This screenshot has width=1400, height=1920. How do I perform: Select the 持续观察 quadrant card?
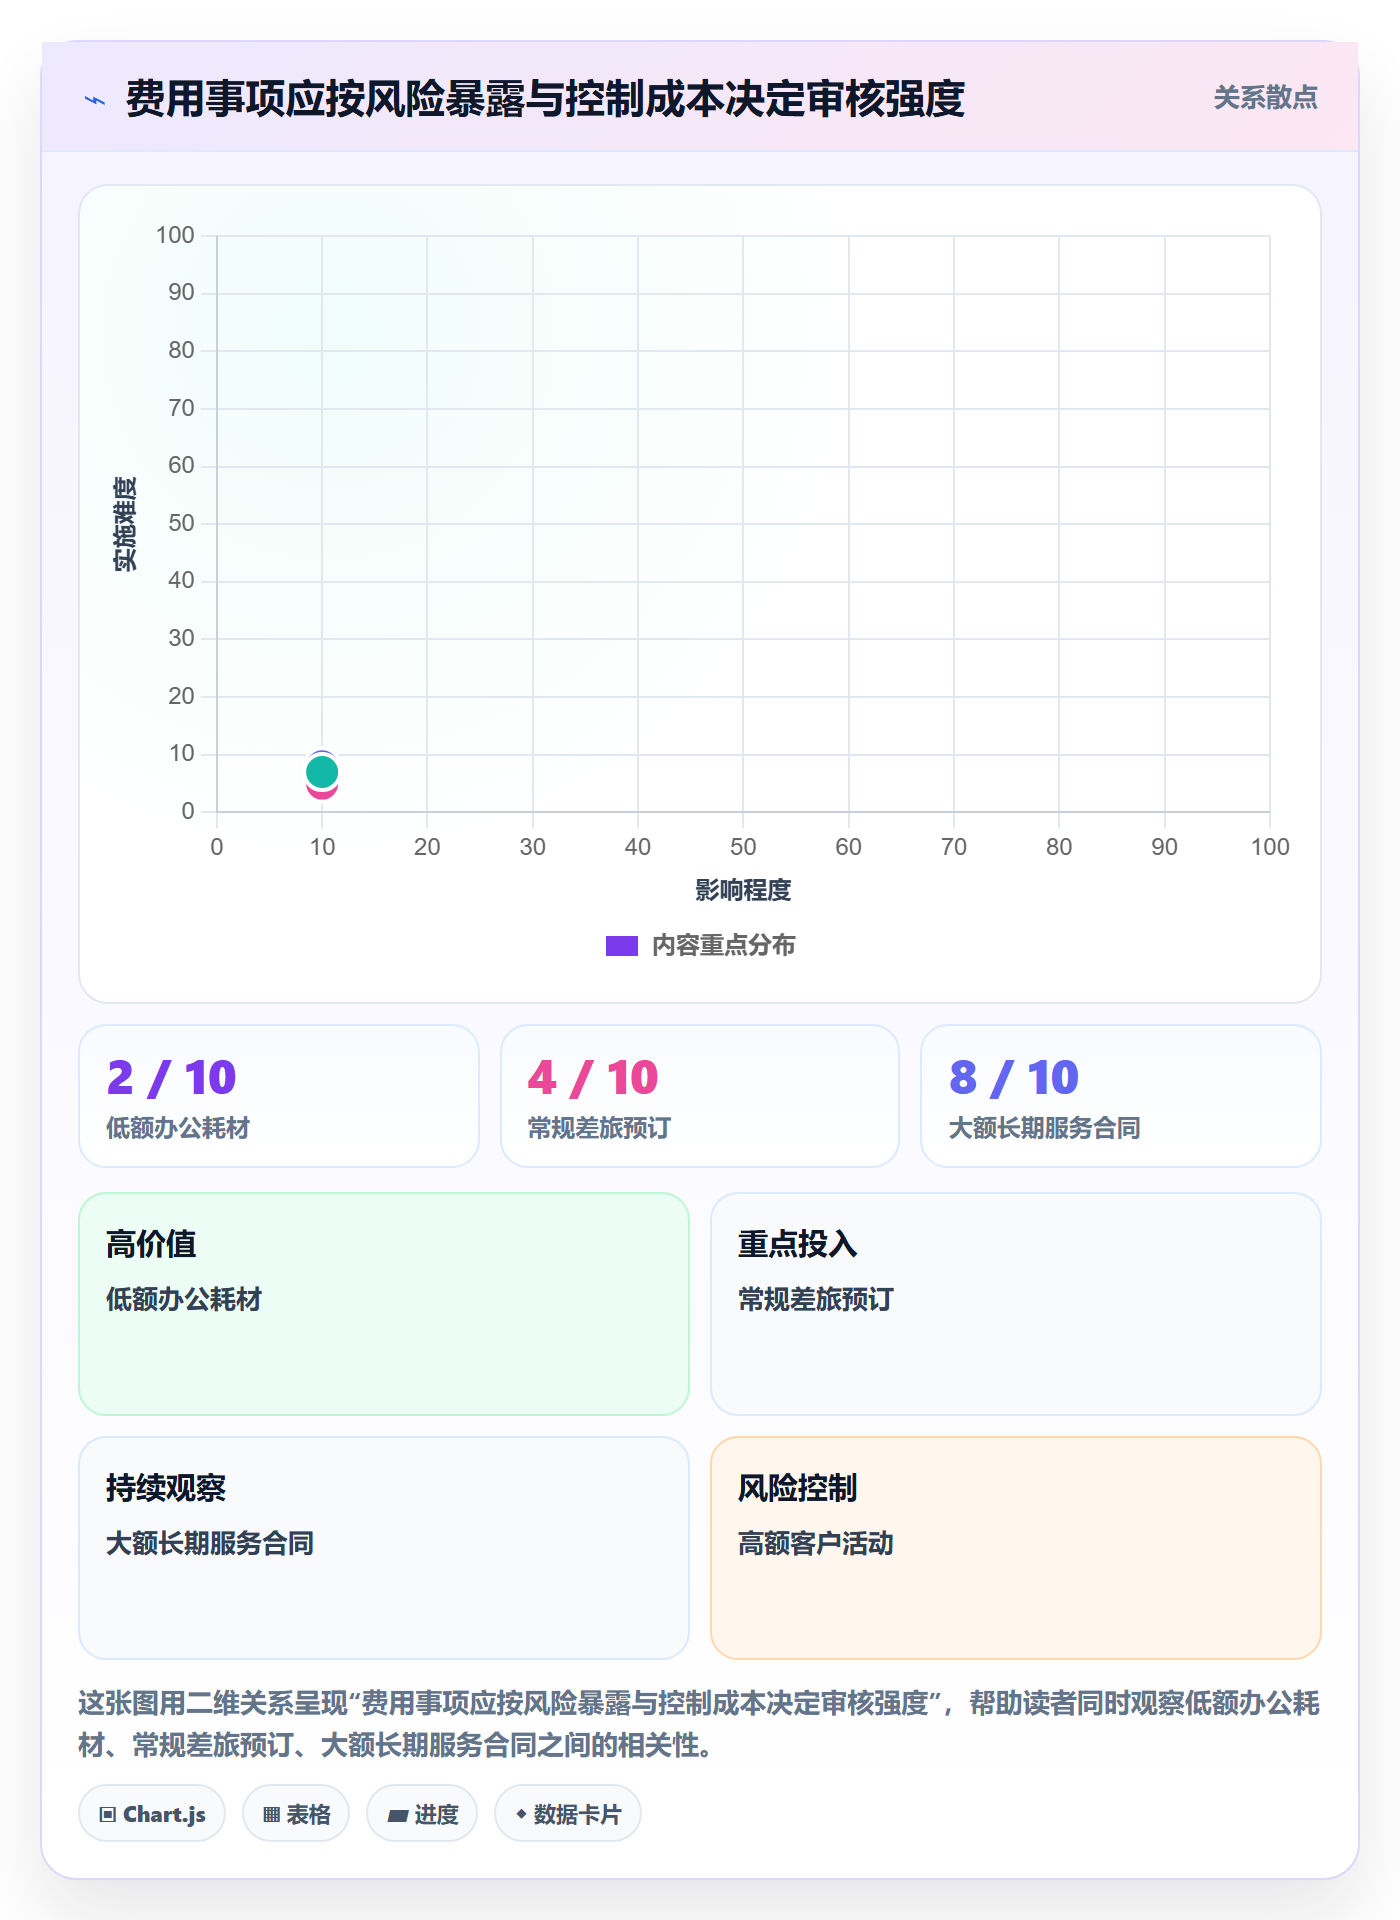tap(384, 1548)
